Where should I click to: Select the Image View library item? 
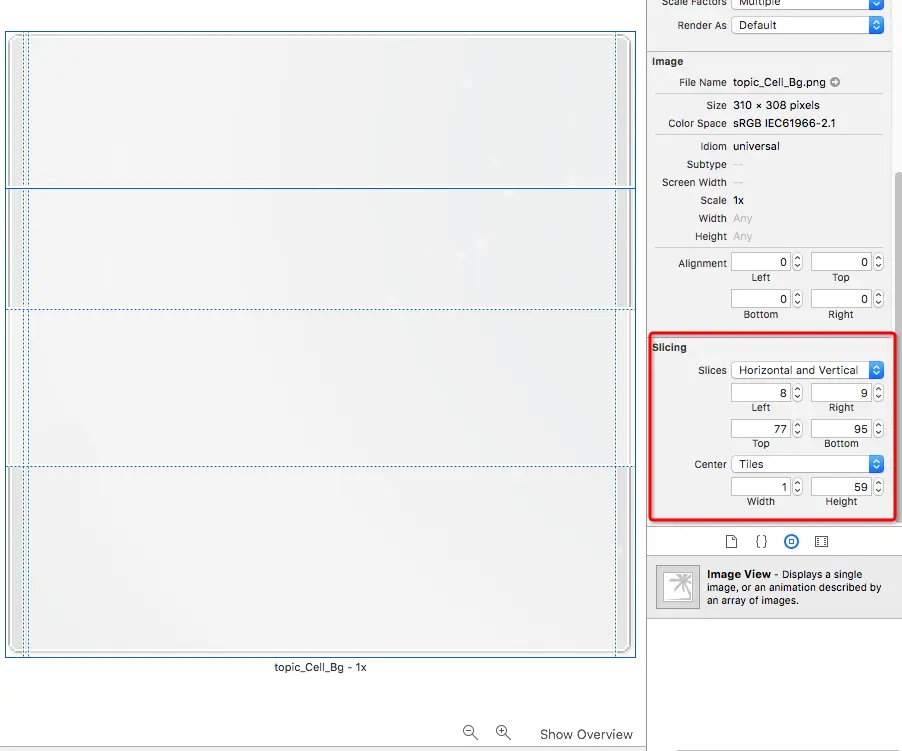pyautogui.click(x=773, y=587)
